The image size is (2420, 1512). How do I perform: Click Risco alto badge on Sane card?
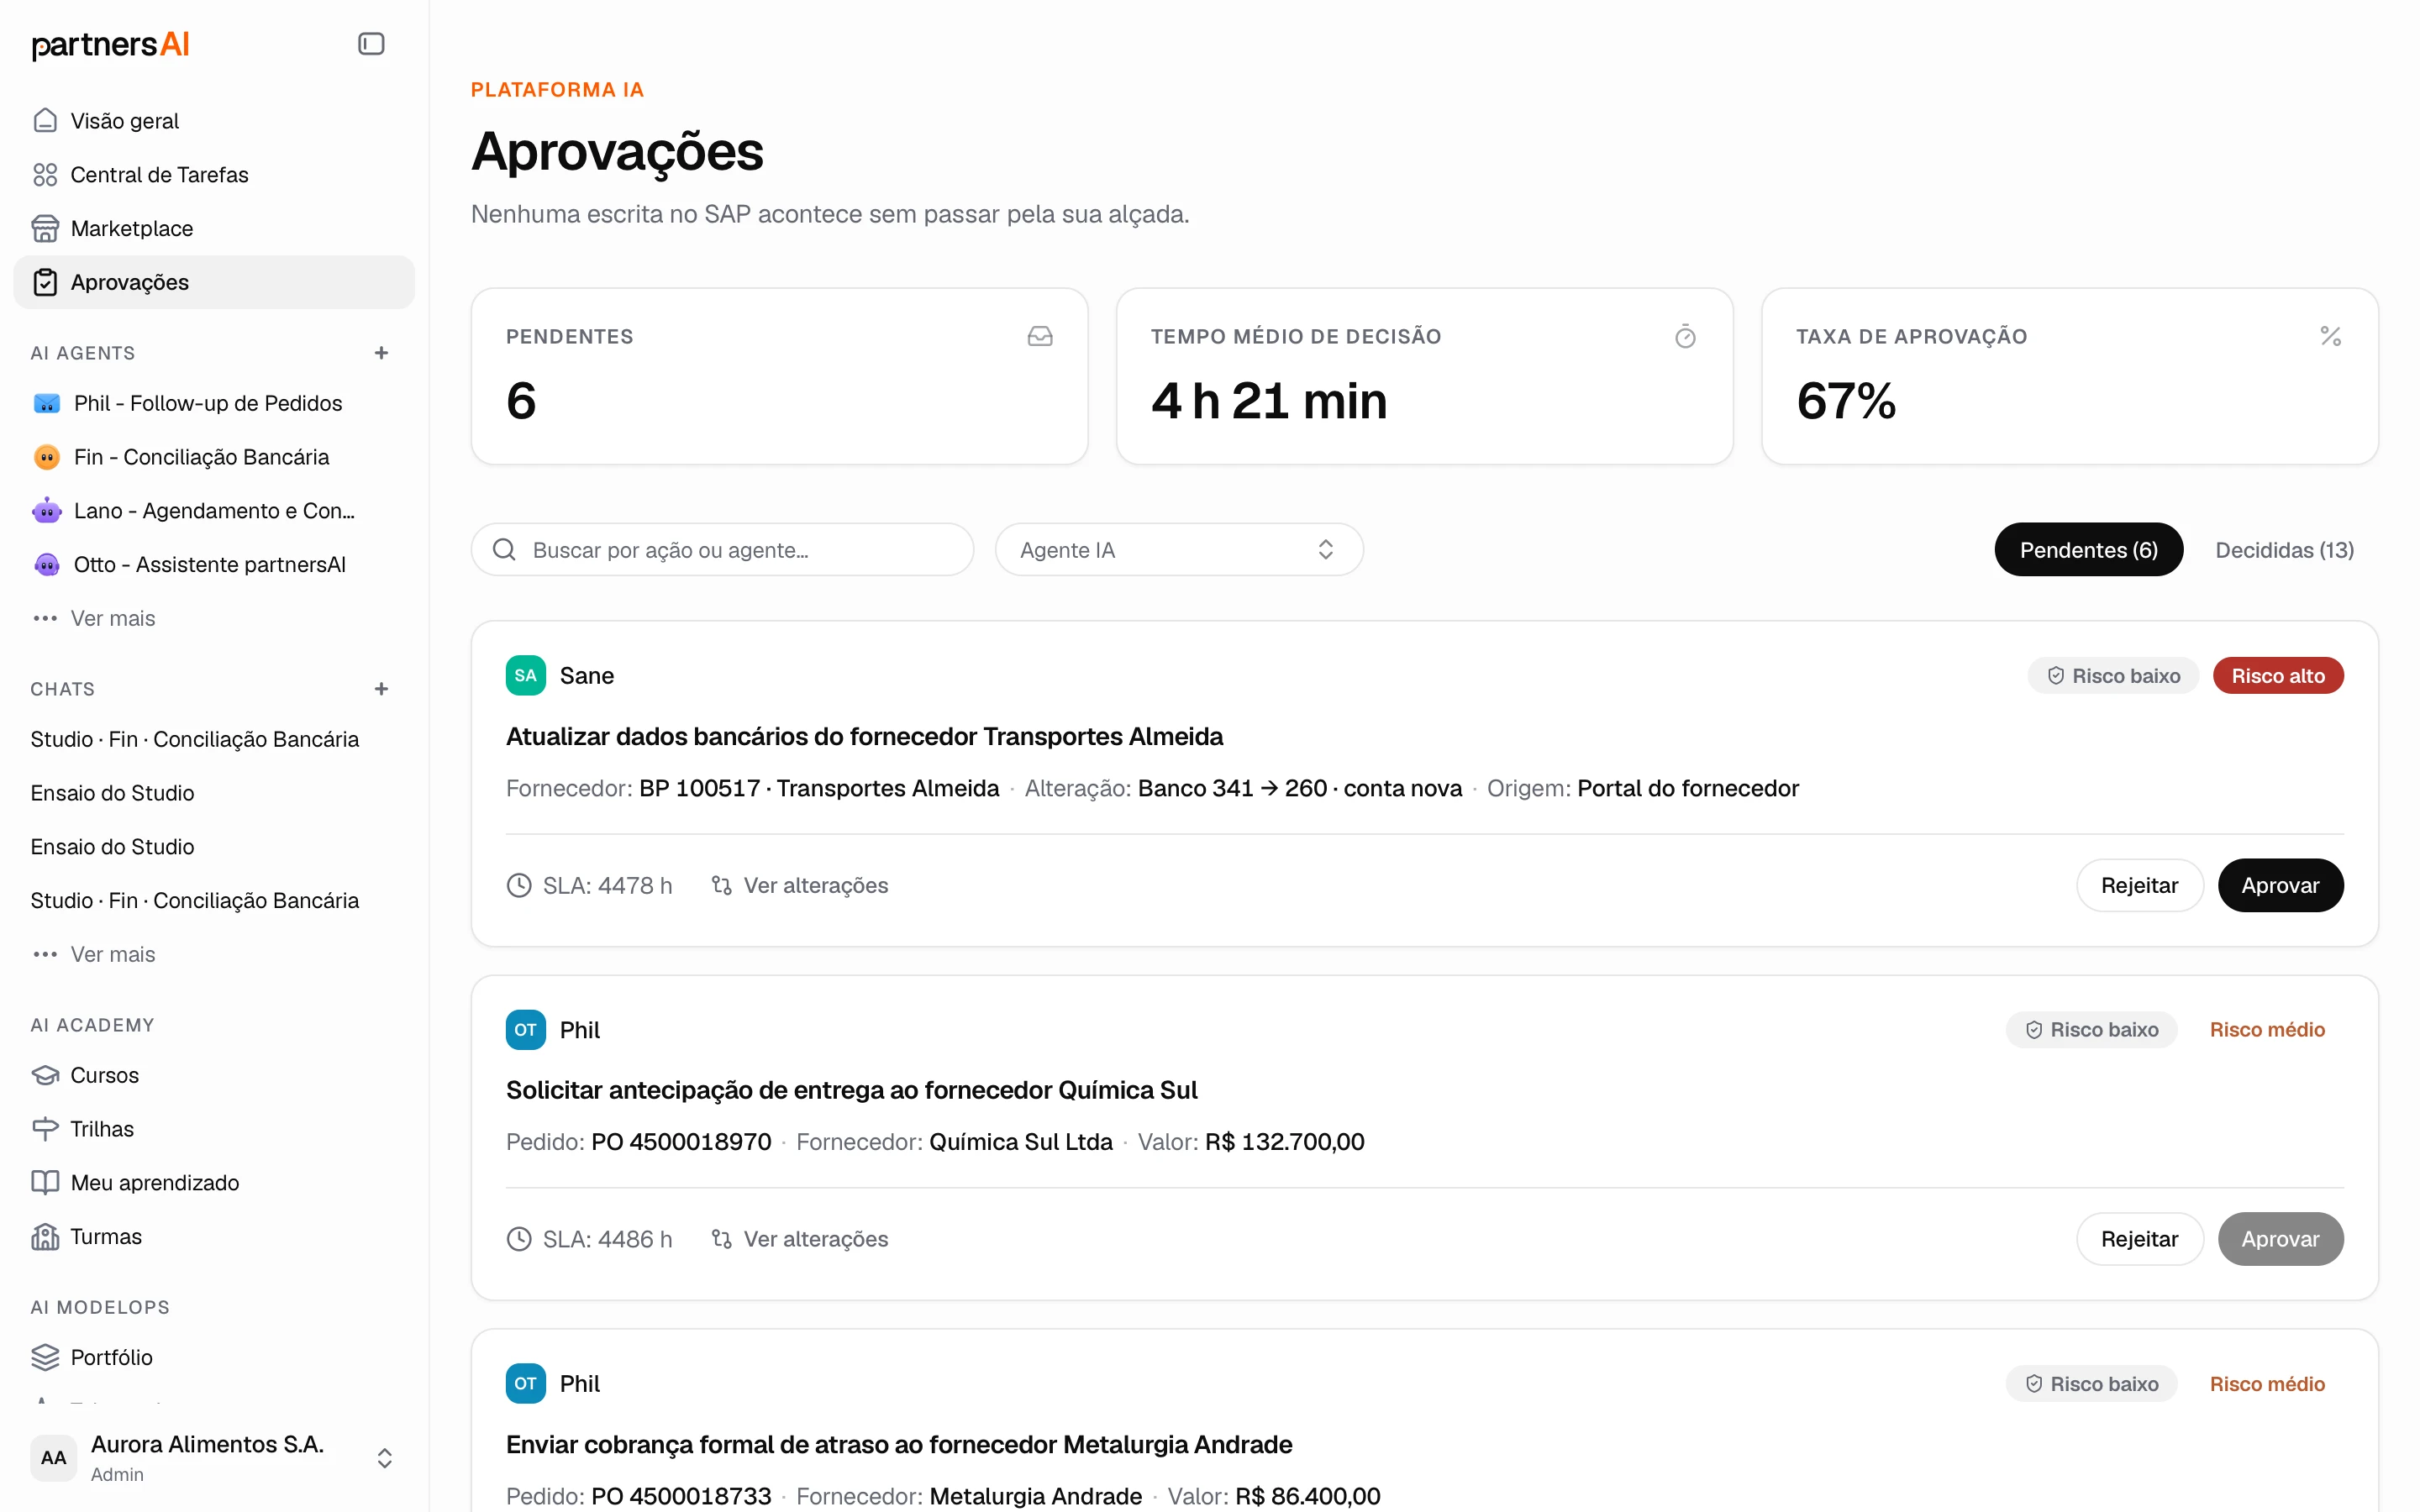point(2278,675)
